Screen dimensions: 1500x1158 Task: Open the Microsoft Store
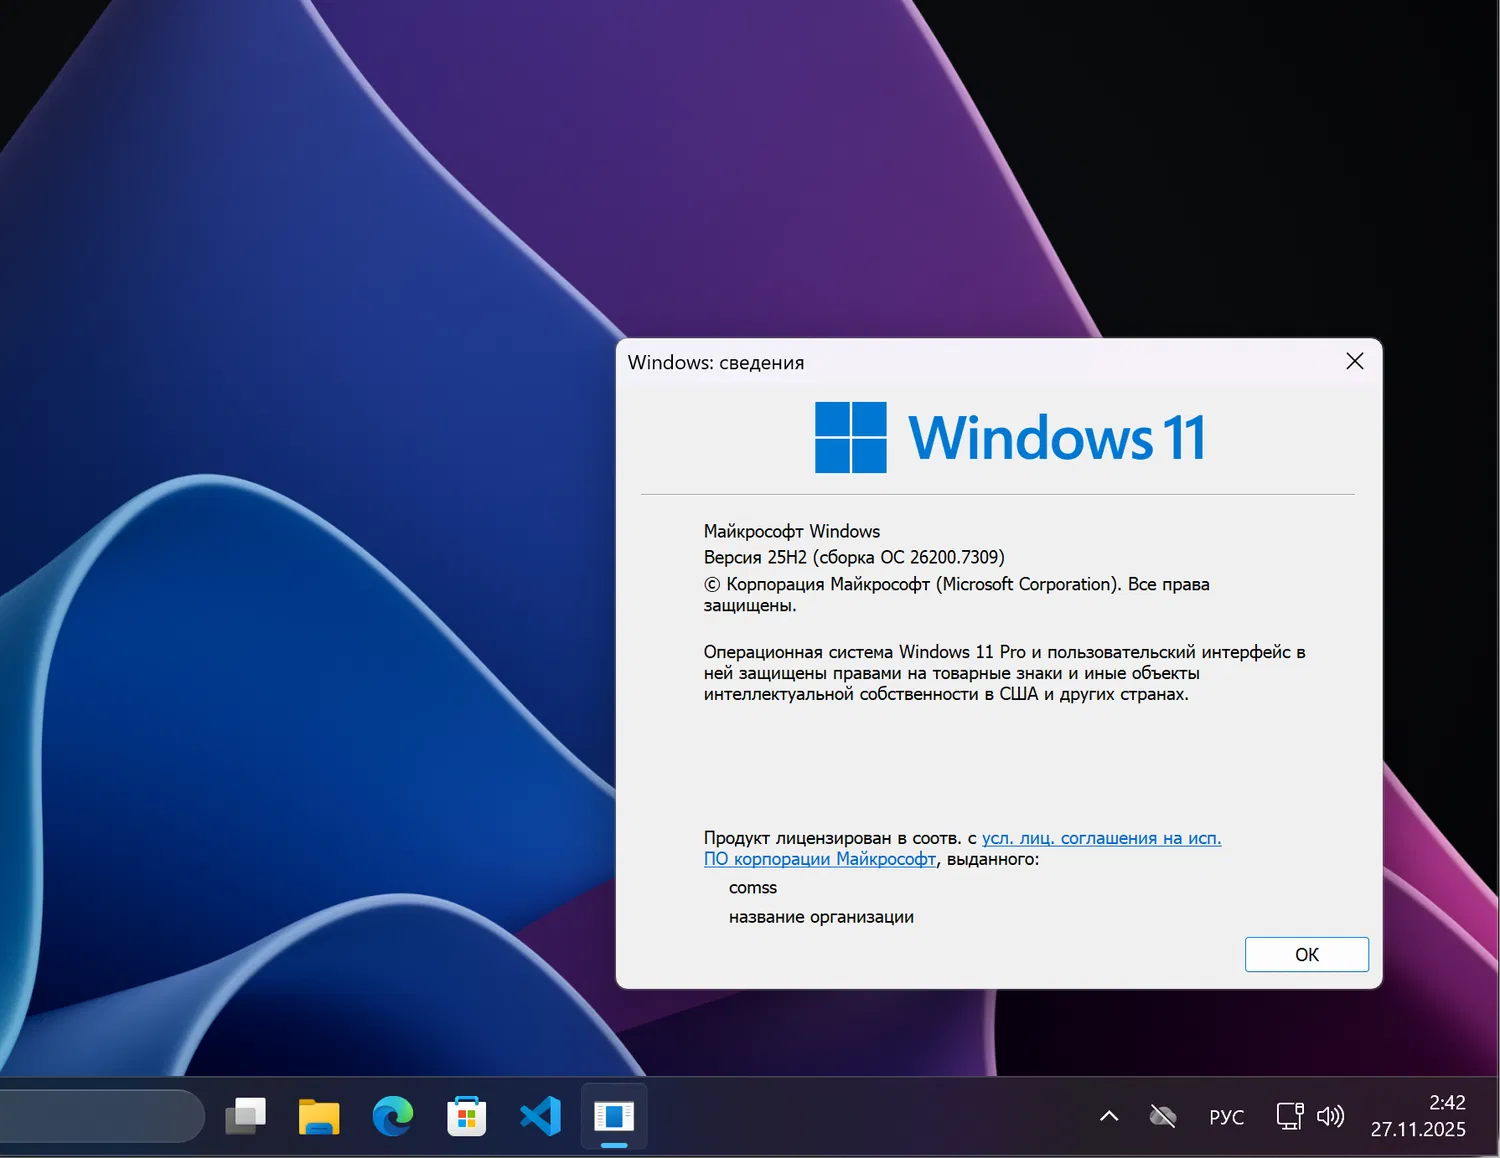tap(466, 1116)
